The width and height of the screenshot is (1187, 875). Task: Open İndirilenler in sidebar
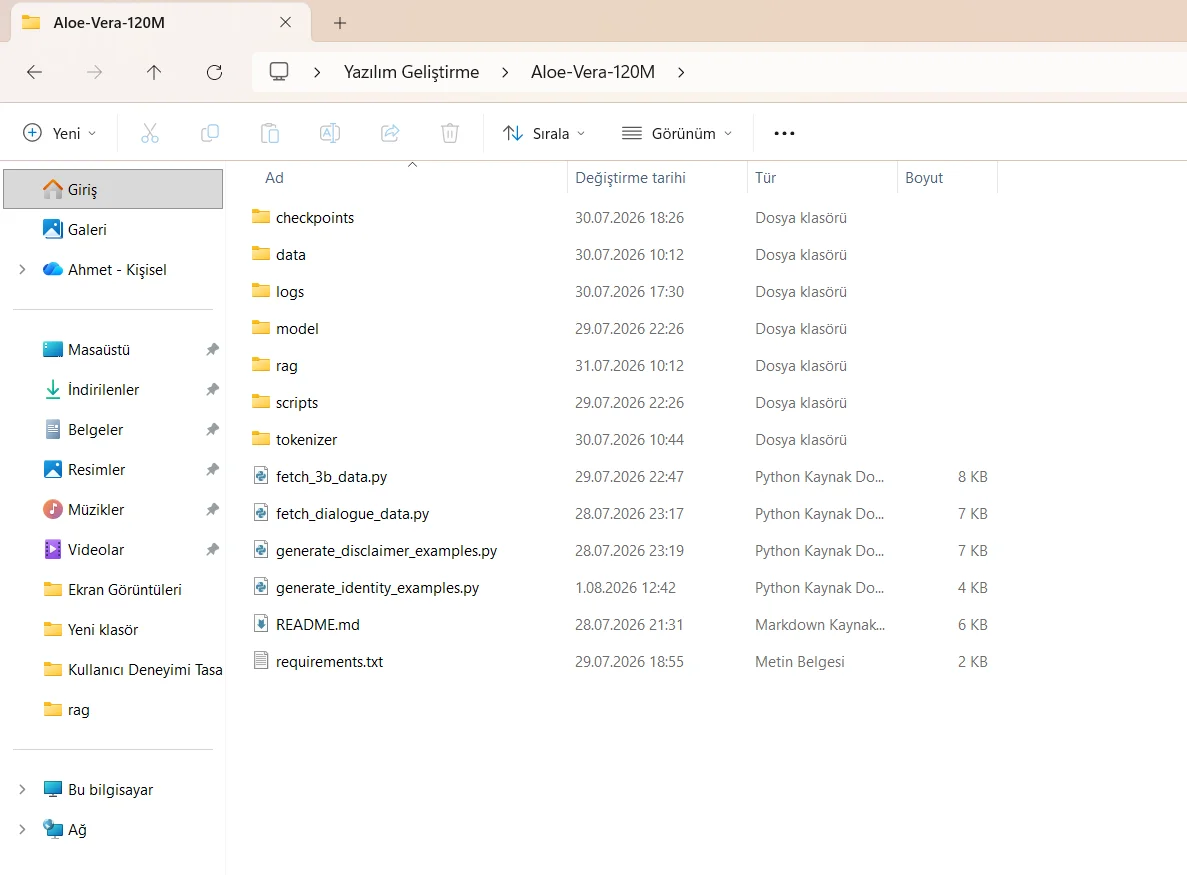tap(113, 390)
